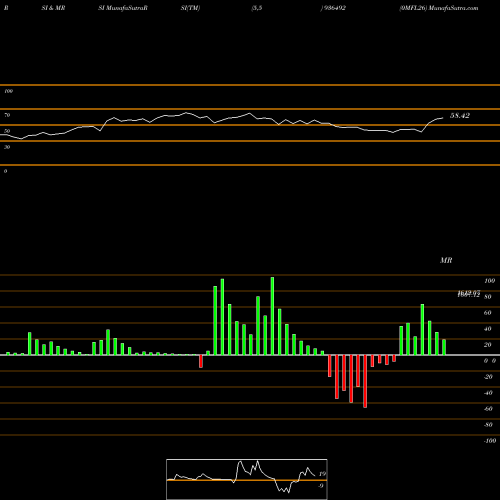
Task: Click the tallest green histogram bar
Action: click(x=272, y=316)
